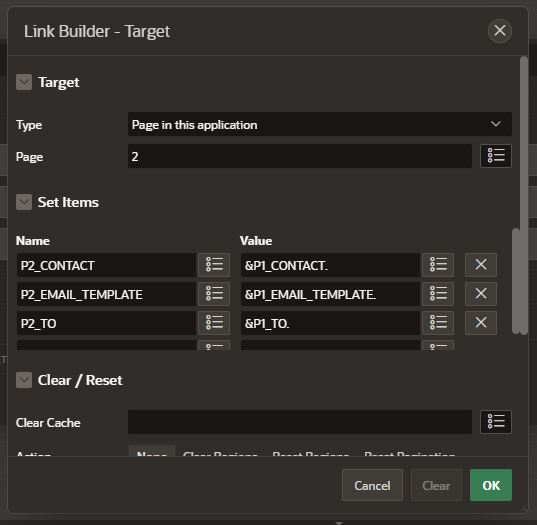The width and height of the screenshot is (537, 525).
Task: Confirm with the green OK button
Action: tap(491, 485)
